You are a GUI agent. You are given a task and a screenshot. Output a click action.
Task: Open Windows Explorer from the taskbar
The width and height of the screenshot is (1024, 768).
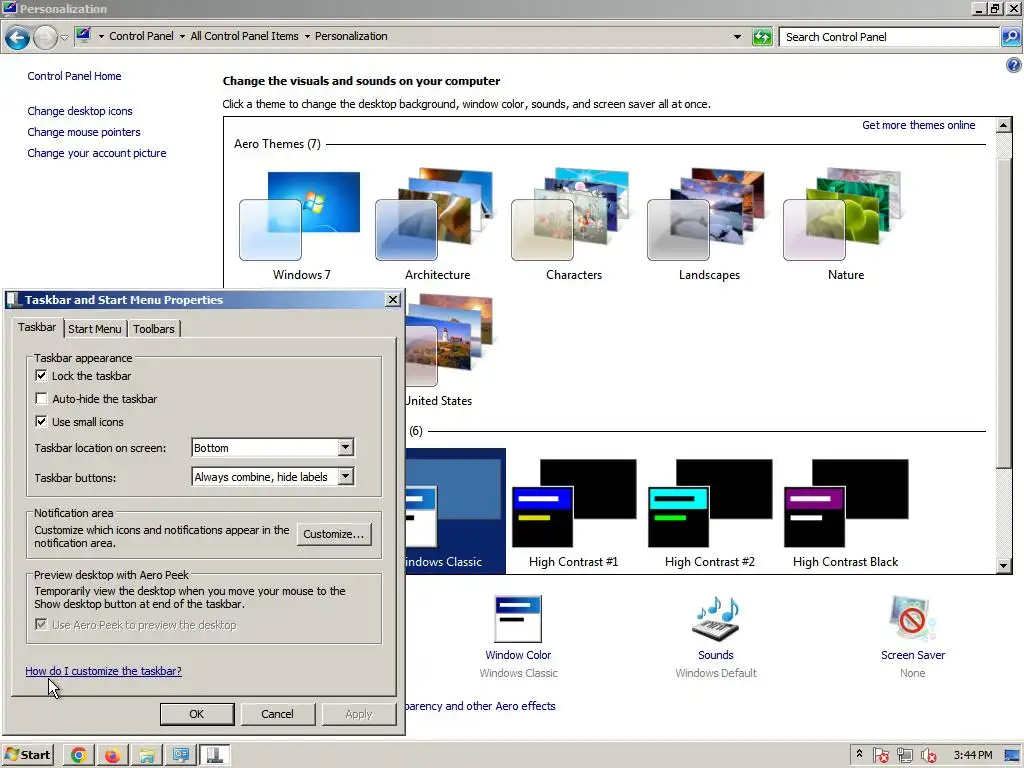[x=146, y=756]
